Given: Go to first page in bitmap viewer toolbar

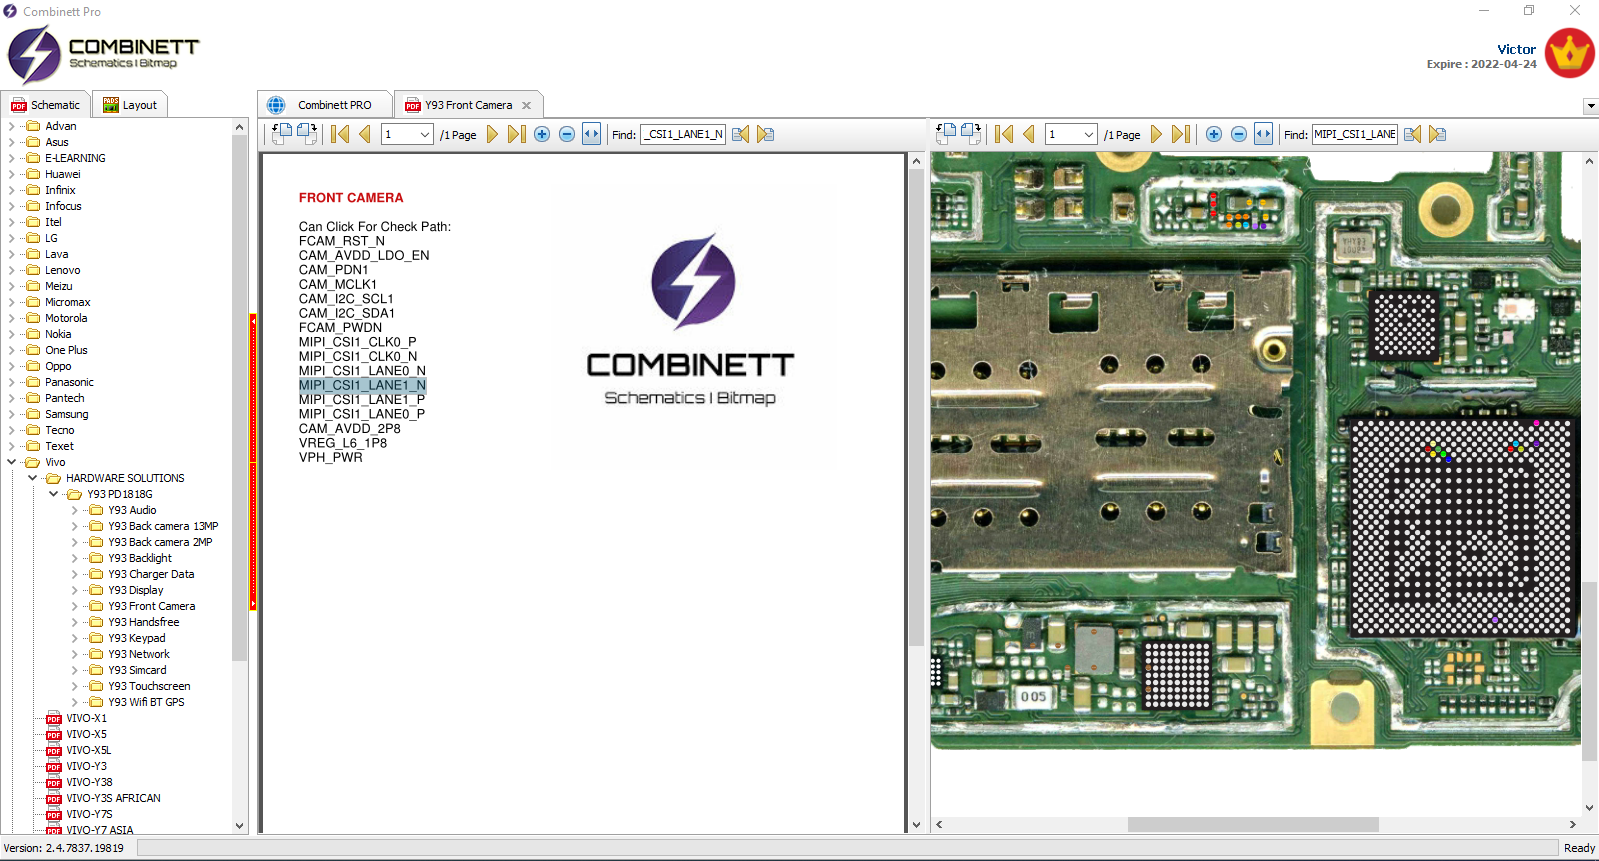Looking at the screenshot, I should 1004,134.
